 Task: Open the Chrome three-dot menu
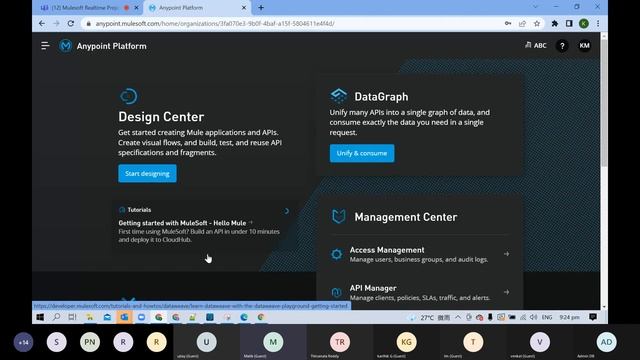point(598,24)
